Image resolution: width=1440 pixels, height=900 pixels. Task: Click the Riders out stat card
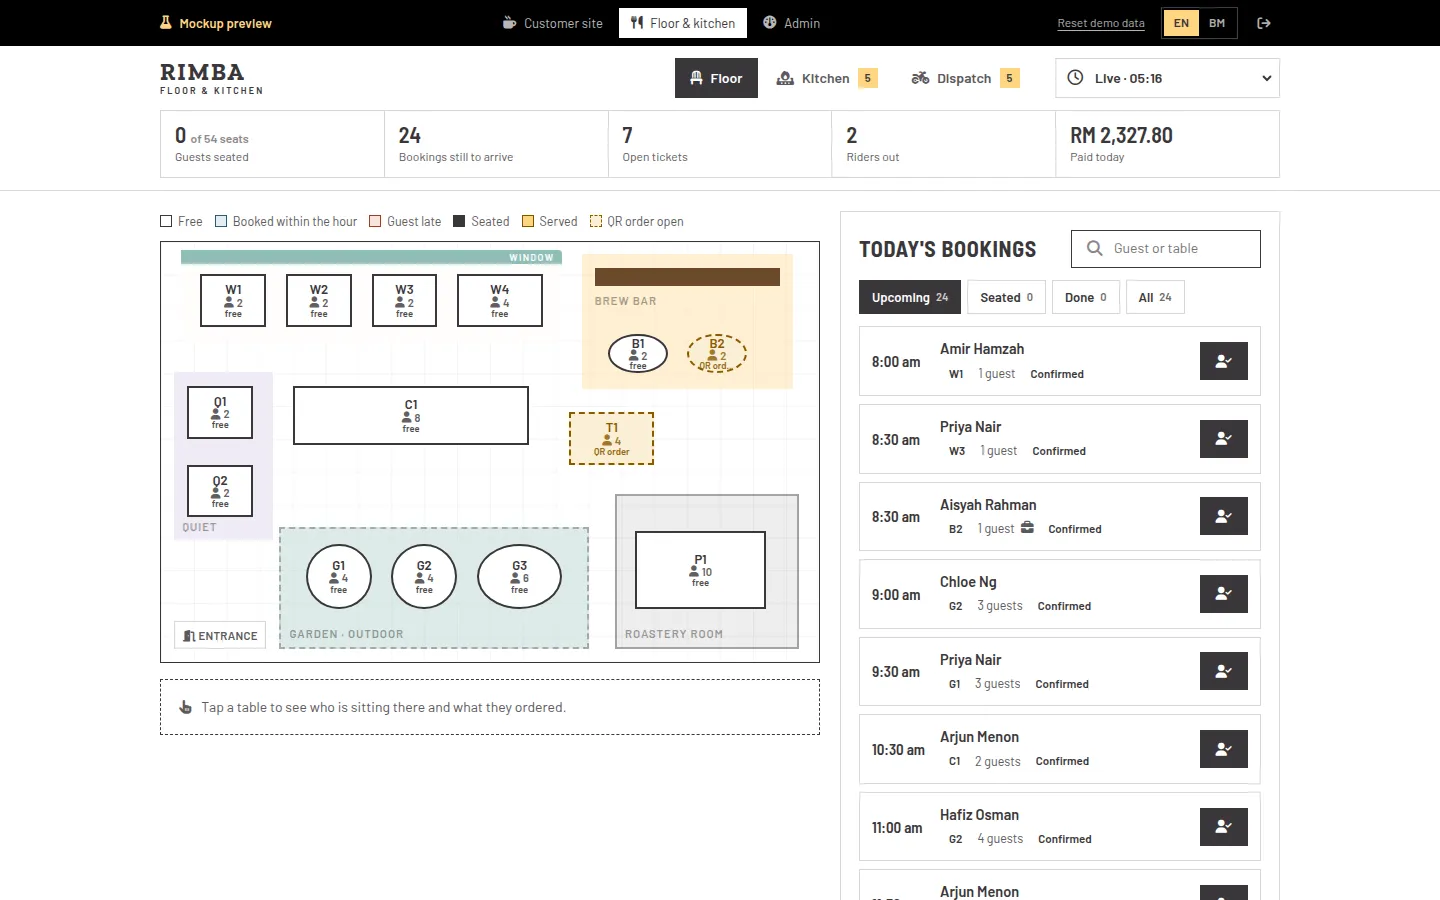click(x=943, y=144)
